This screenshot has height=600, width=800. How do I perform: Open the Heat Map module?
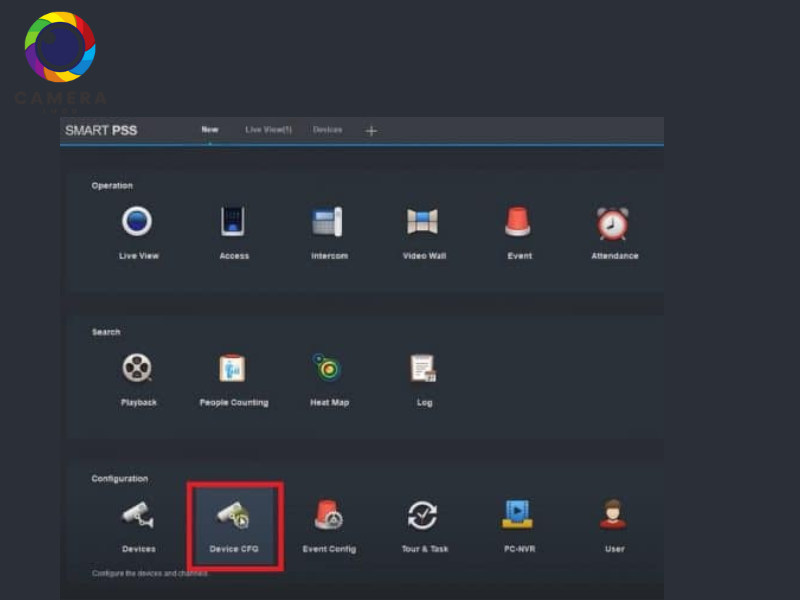(x=328, y=370)
